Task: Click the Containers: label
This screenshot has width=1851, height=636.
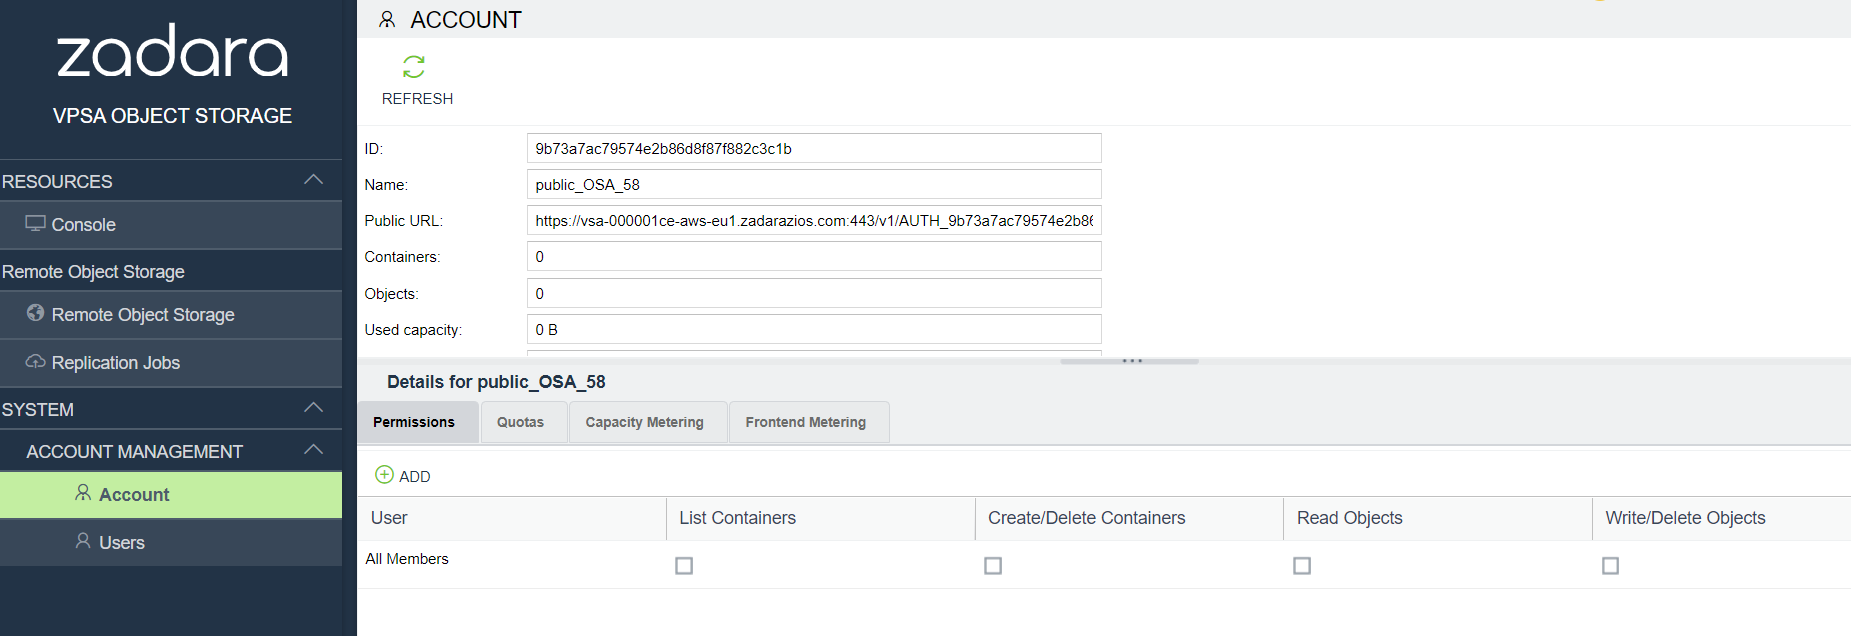Action: point(402,257)
